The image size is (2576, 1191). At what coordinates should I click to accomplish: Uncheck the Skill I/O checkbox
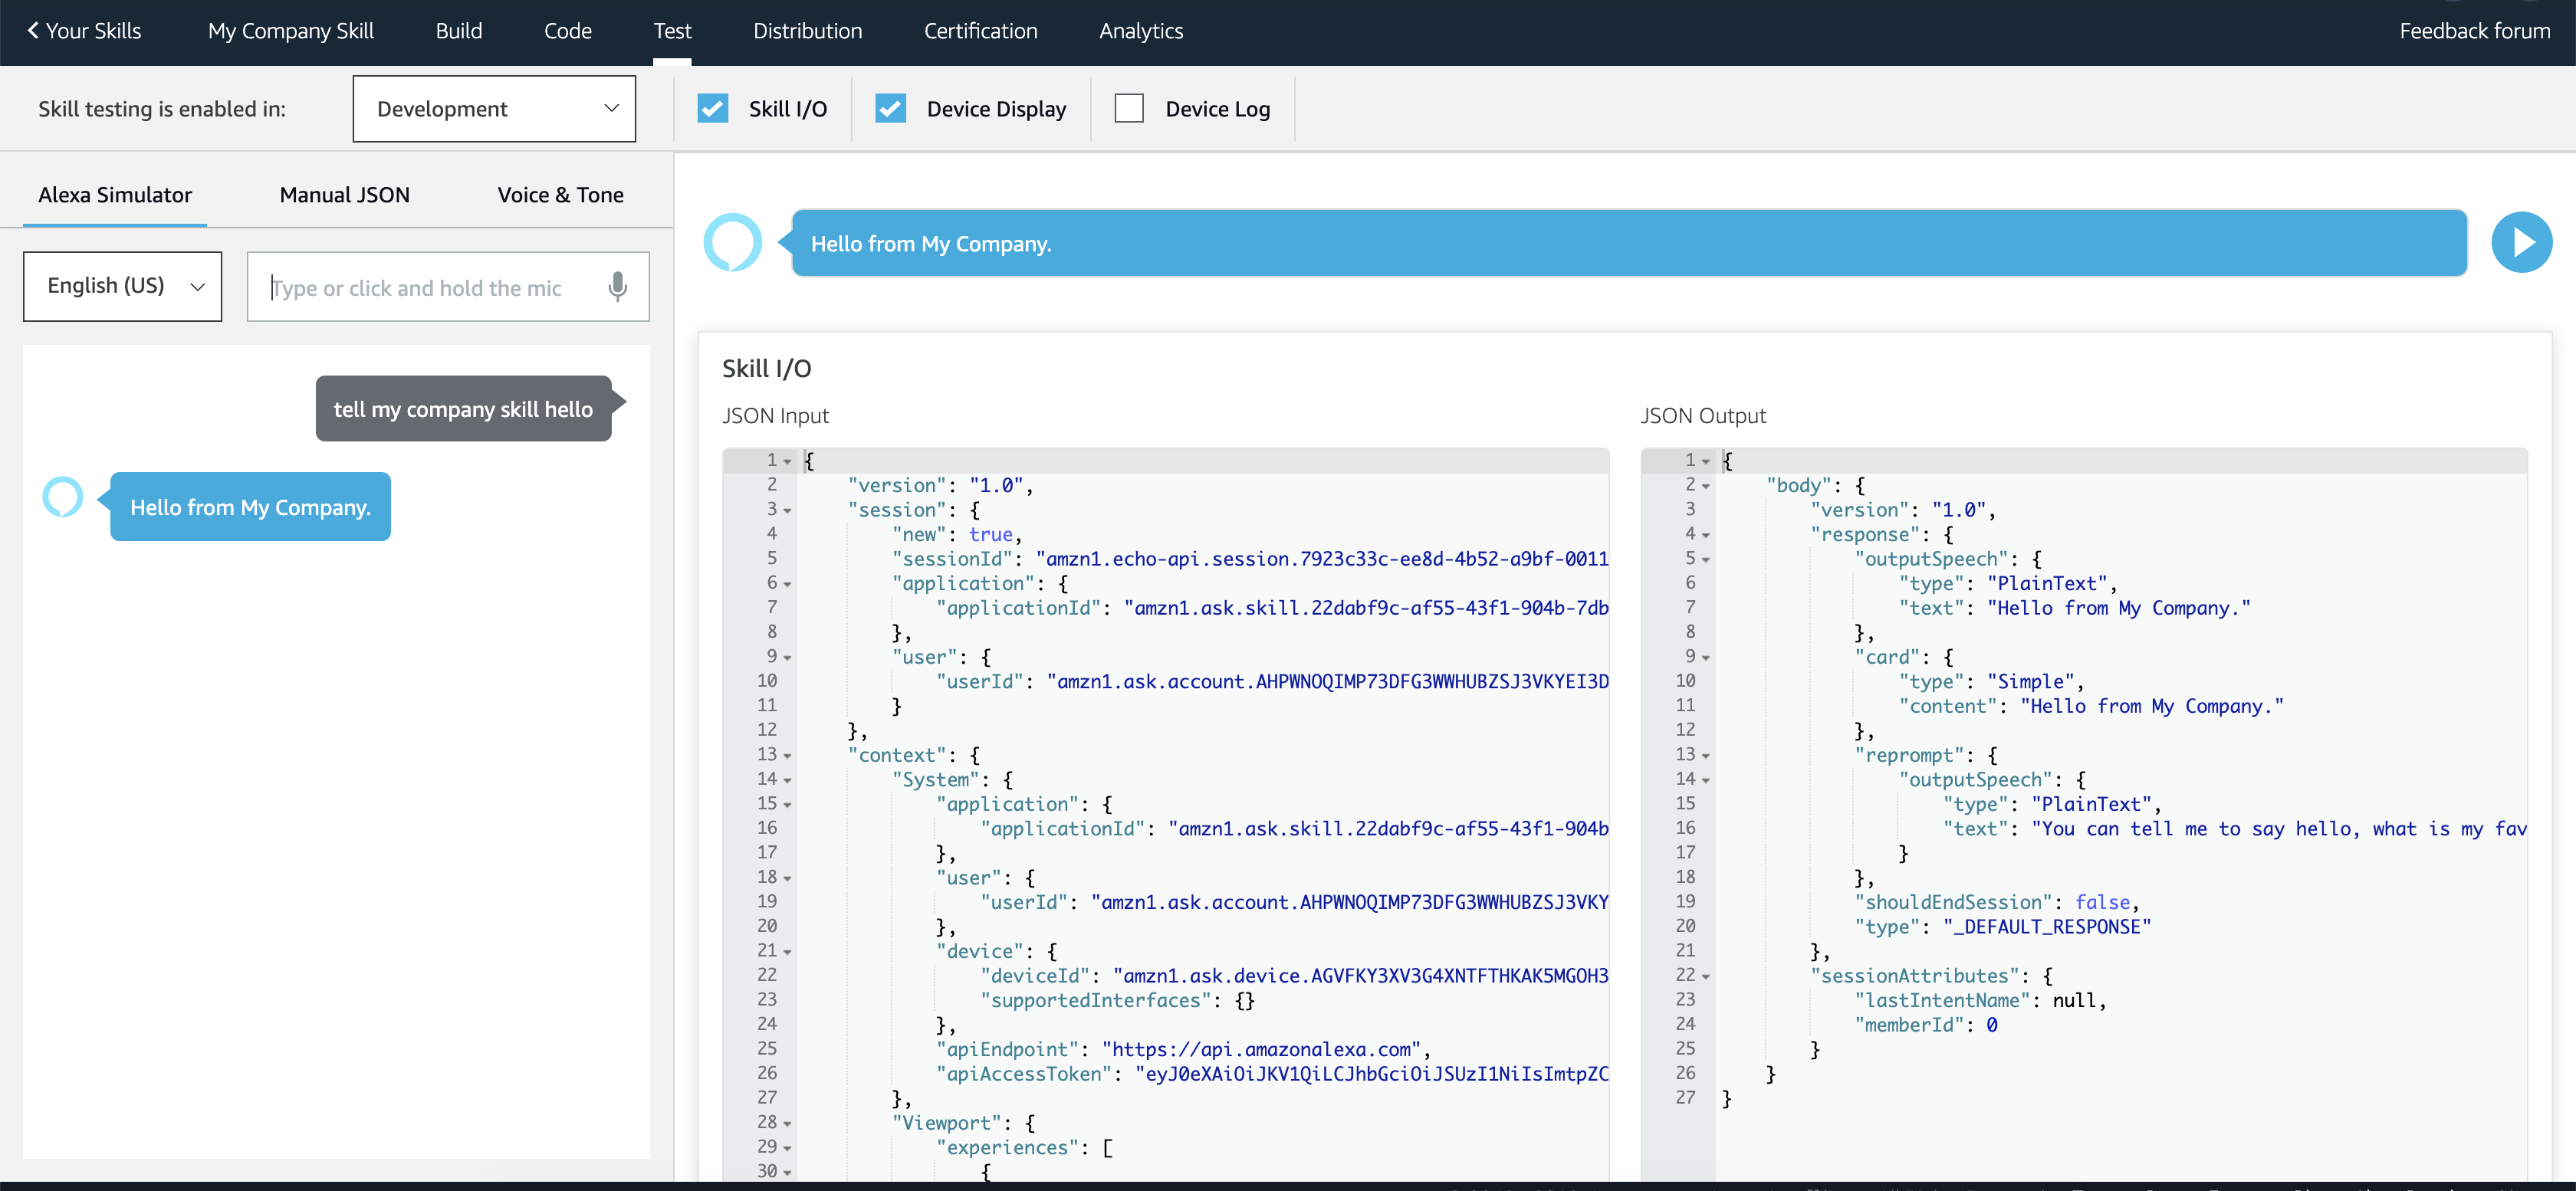click(x=712, y=108)
